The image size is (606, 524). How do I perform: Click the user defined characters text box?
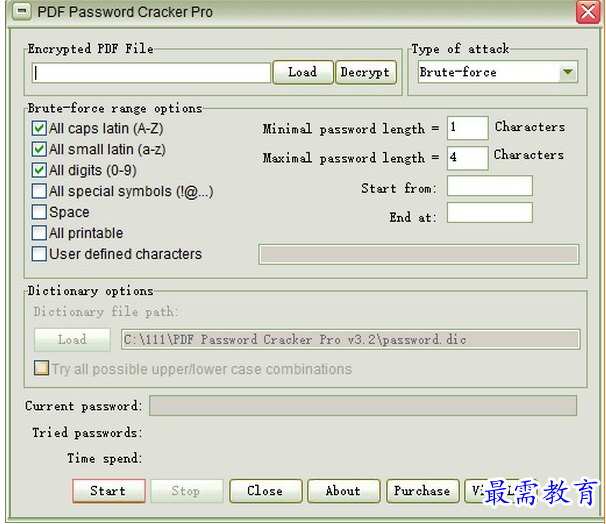coord(419,254)
